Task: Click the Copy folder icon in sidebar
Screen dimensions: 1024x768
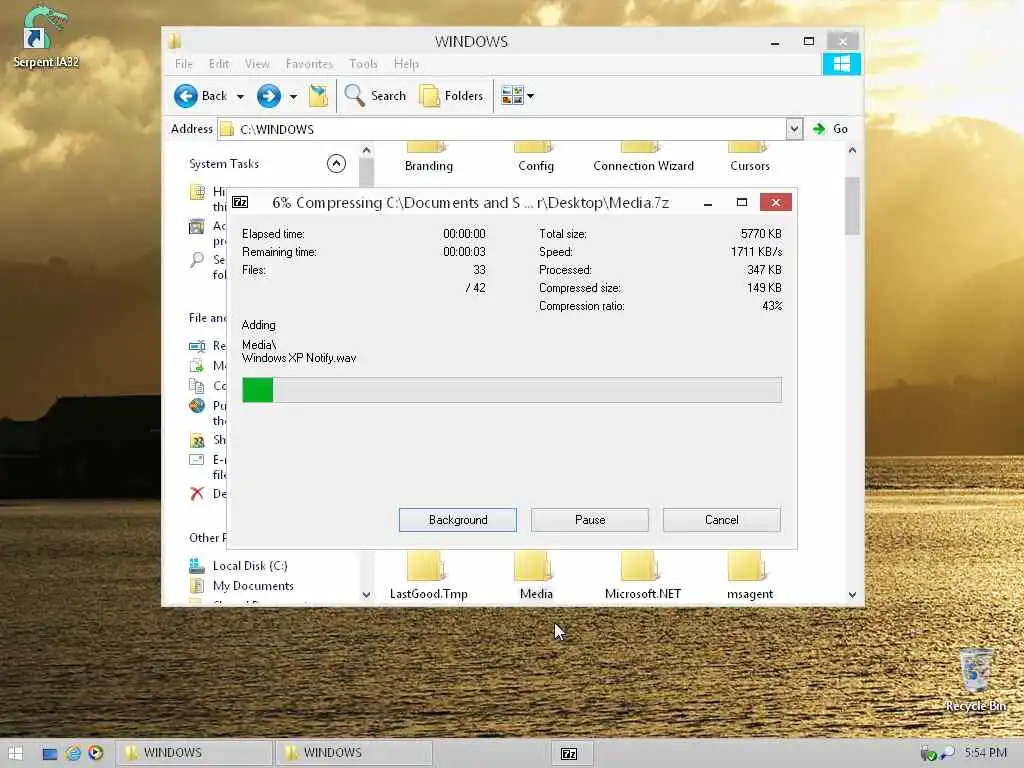Action: click(197, 386)
